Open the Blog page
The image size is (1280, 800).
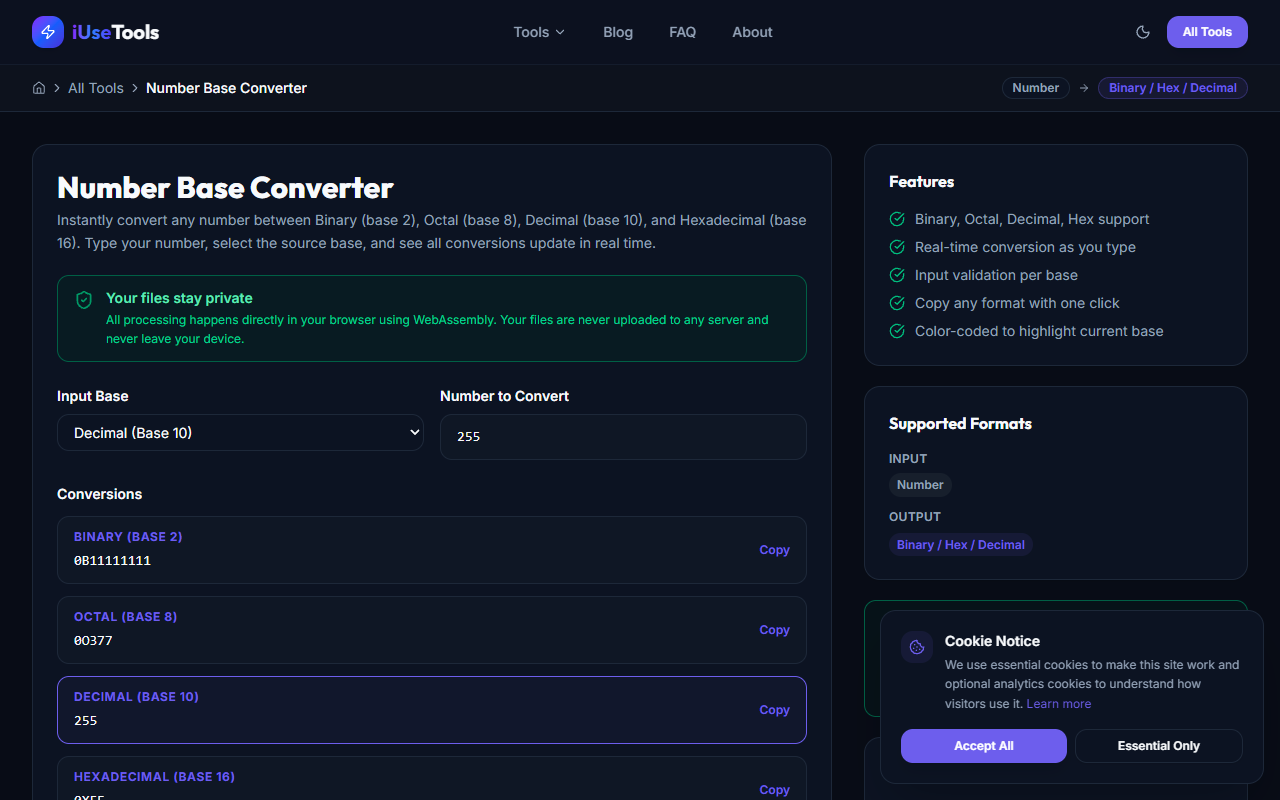(x=617, y=31)
